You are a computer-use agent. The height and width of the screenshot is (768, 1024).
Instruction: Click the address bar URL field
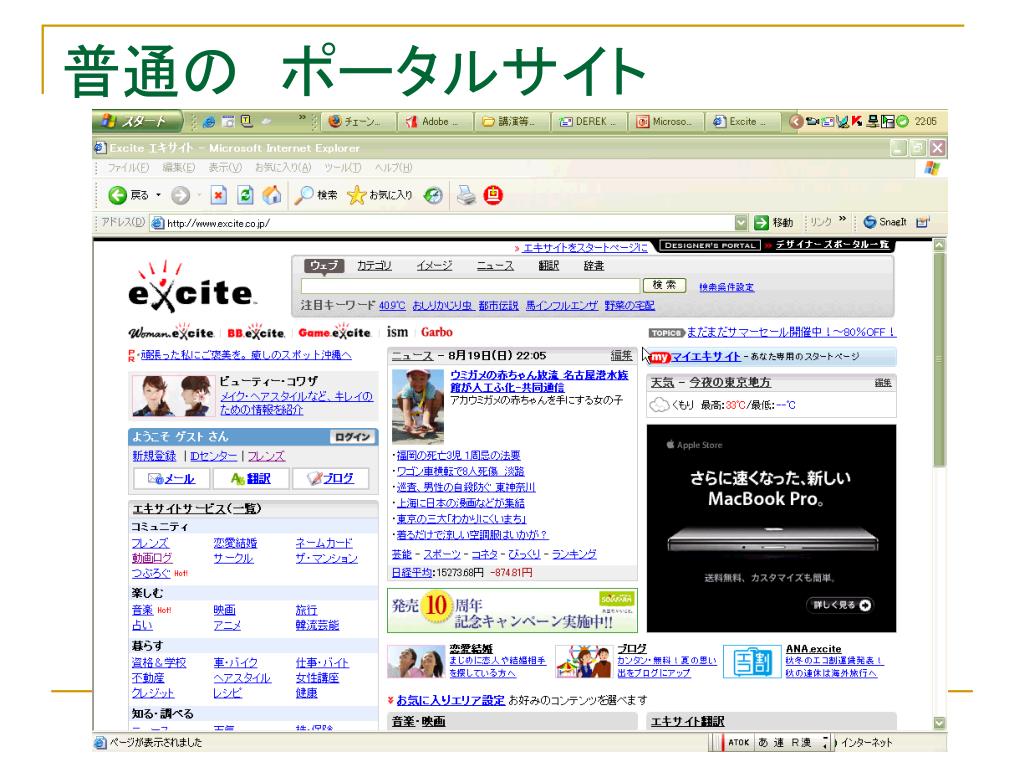pos(443,223)
